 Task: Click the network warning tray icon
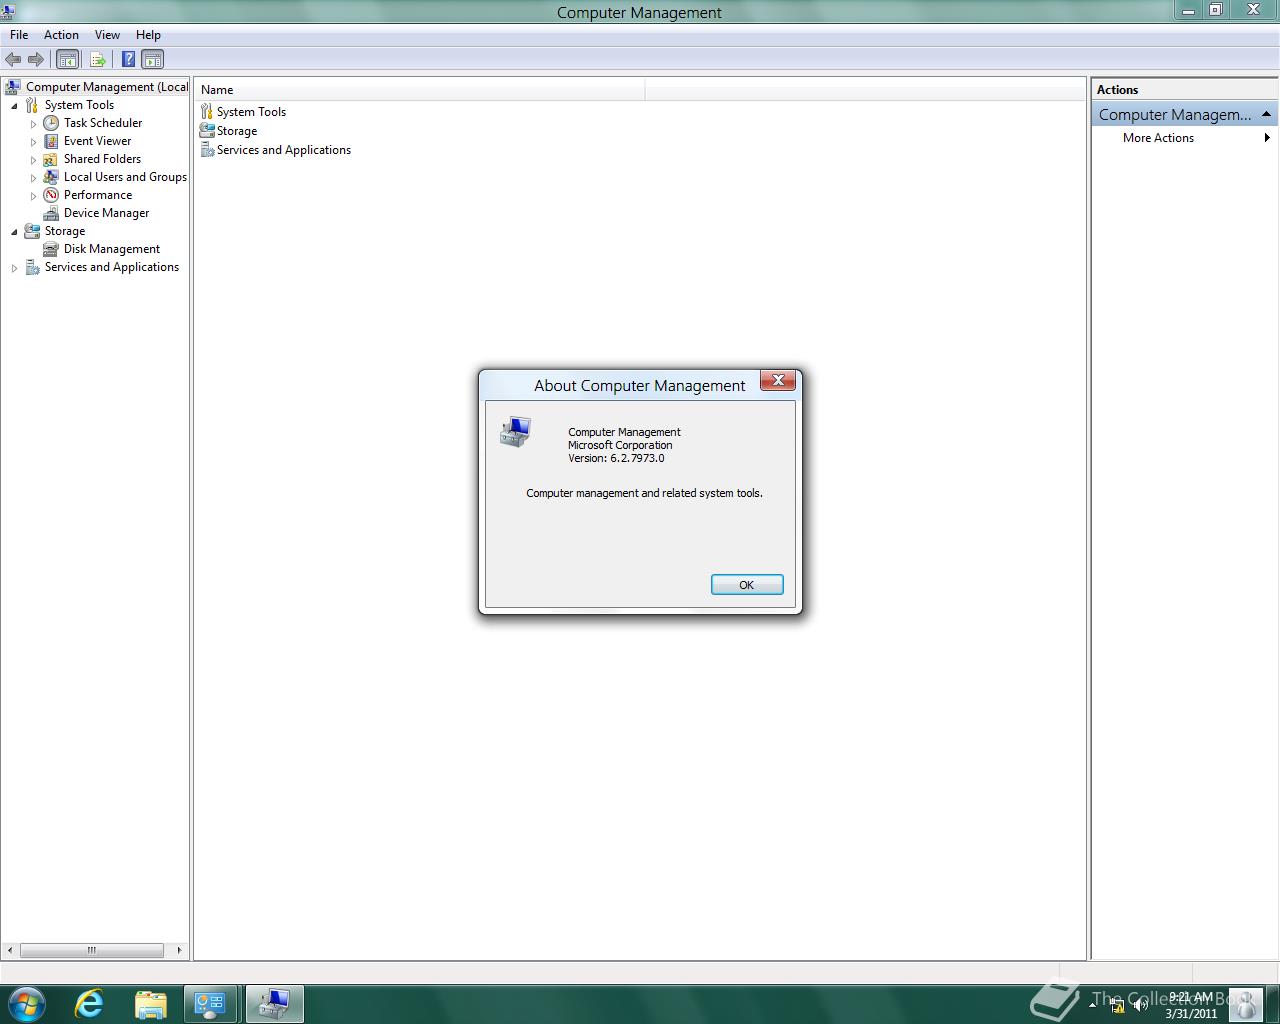click(x=1117, y=1005)
